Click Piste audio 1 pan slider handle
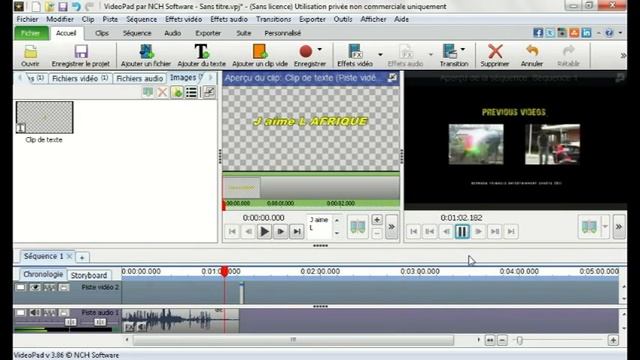 [100, 322]
